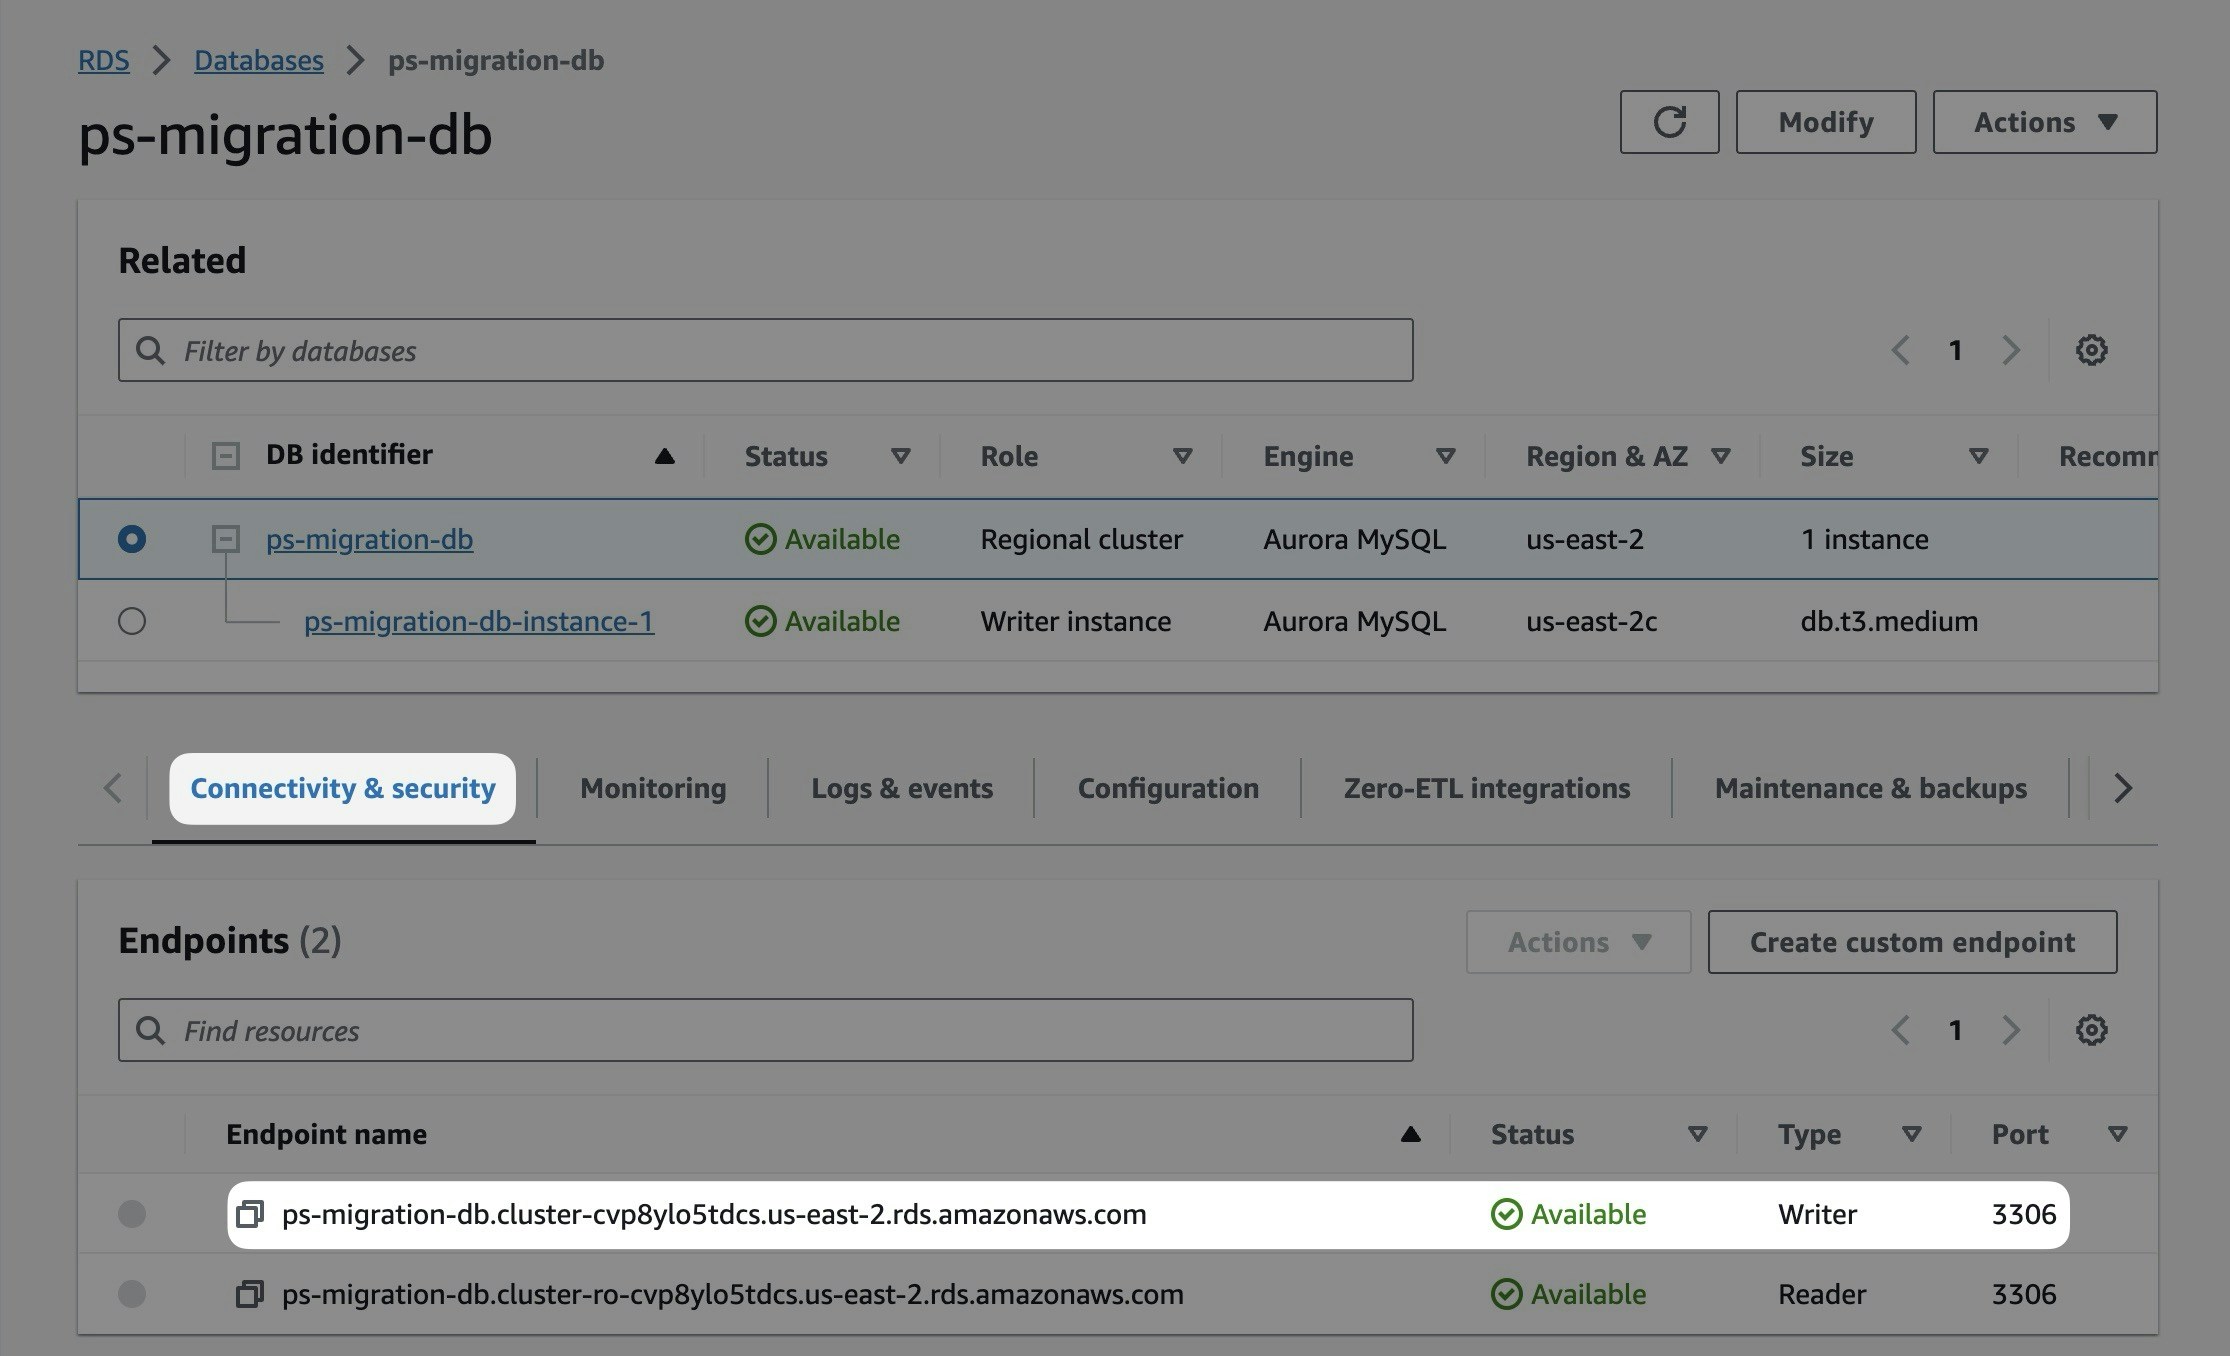The width and height of the screenshot is (2230, 1356).
Task: Collapse all rows via DB identifier header box
Action: (x=226, y=456)
